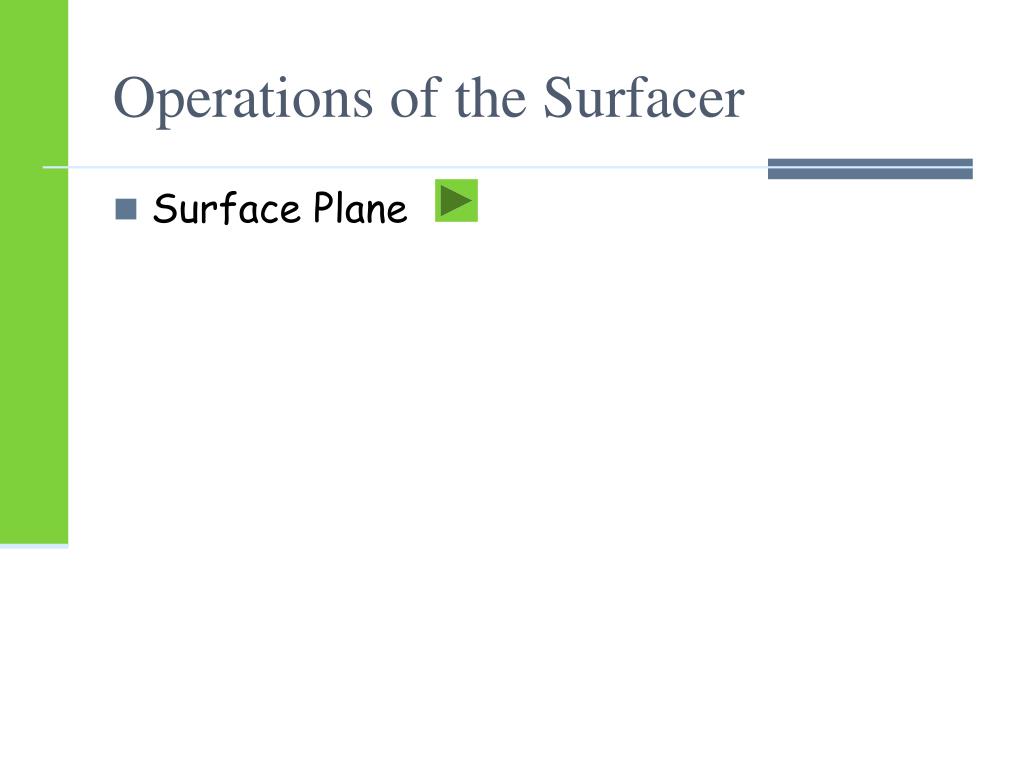Select the "Operations of the Surfacer" title
The width and height of the screenshot is (1024, 768).
click(x=429, y=99)
